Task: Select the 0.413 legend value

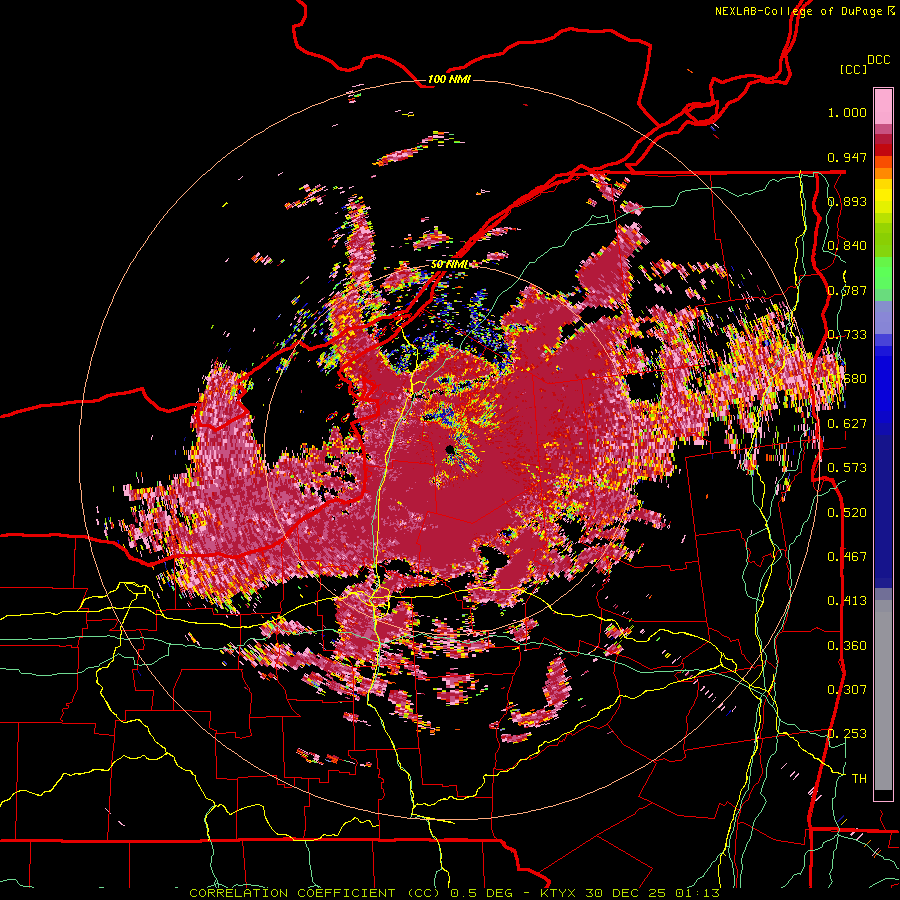Action: point(847,601)
